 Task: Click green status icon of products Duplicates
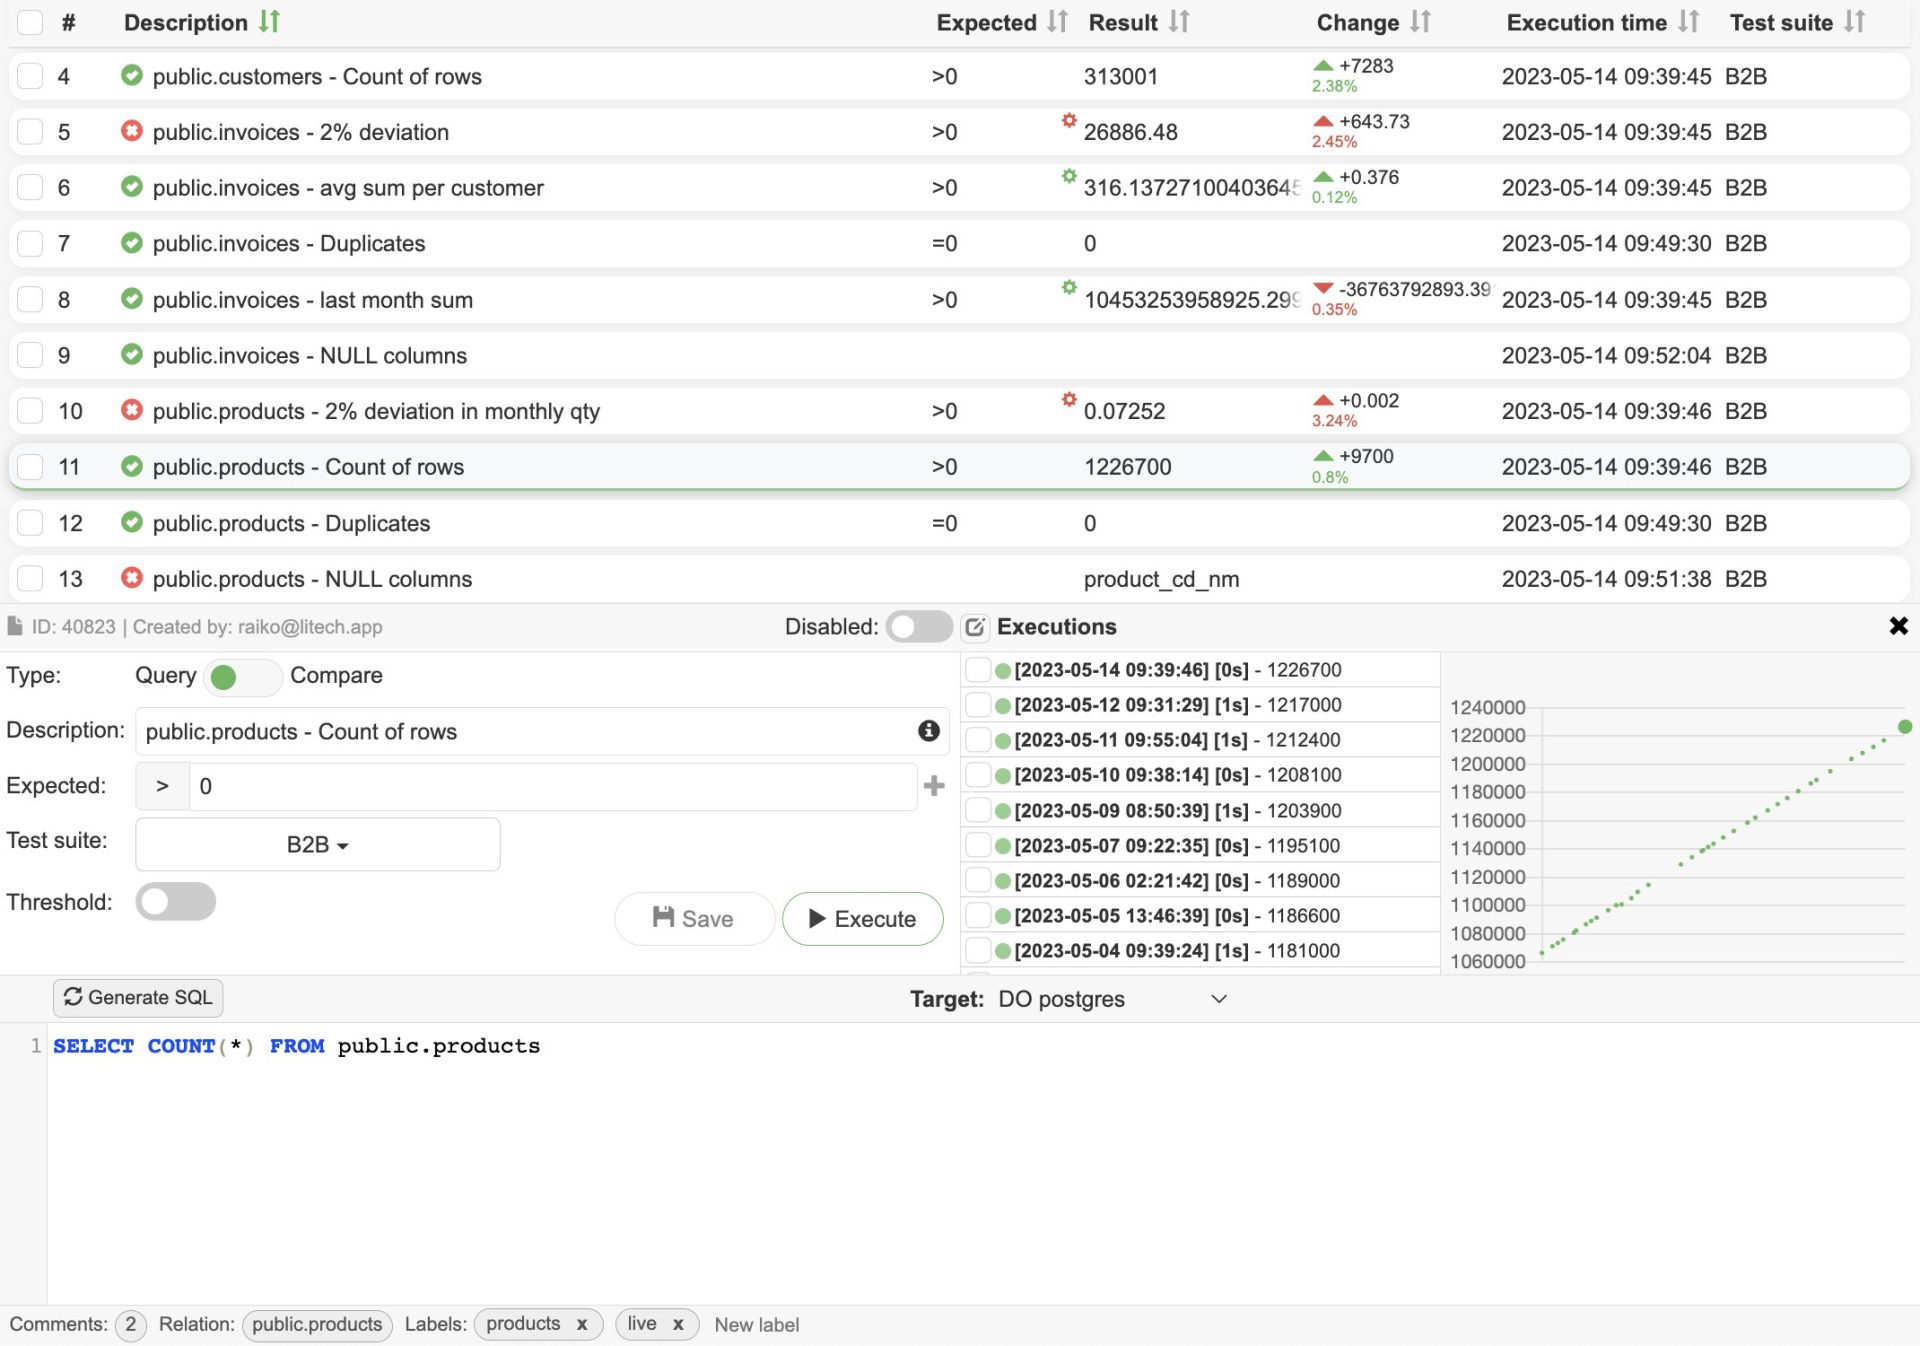pyautogui.click(x=131, y=522)
